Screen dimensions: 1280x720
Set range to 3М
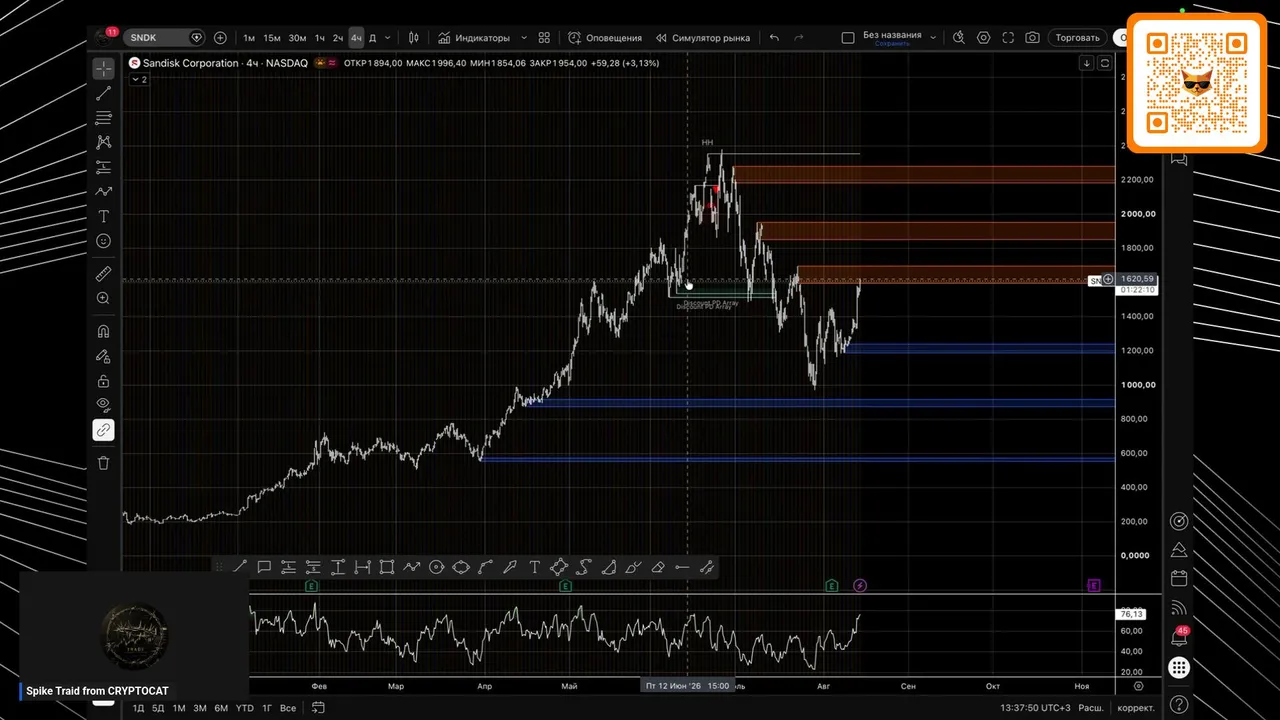coord(200,708)
